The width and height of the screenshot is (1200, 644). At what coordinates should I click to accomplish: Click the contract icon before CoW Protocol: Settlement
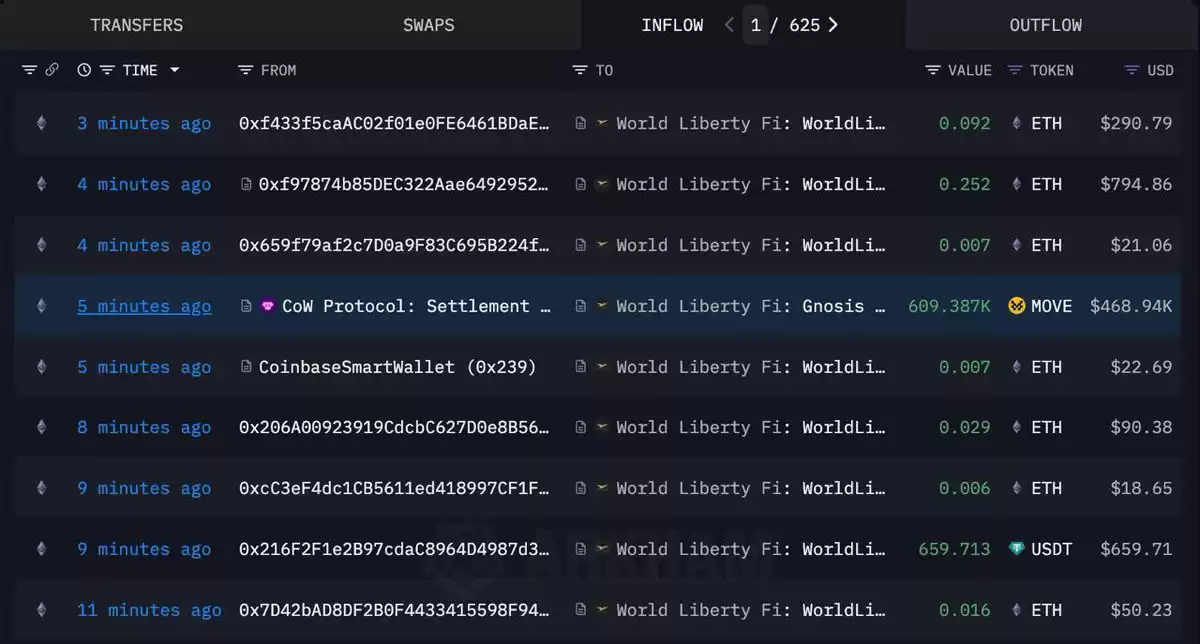coord(246,306)
